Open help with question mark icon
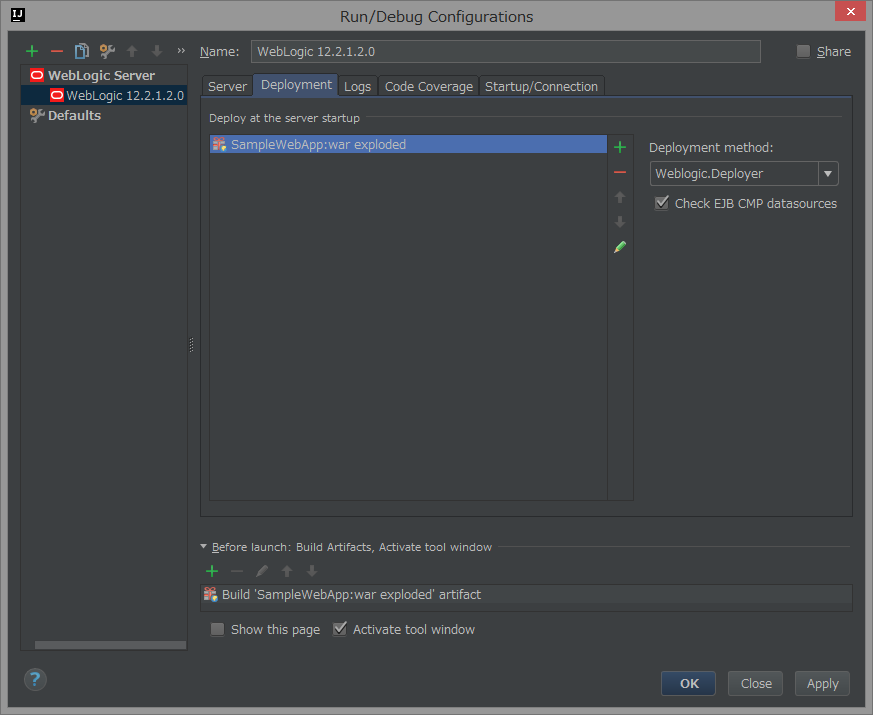 tap(35, 679)
